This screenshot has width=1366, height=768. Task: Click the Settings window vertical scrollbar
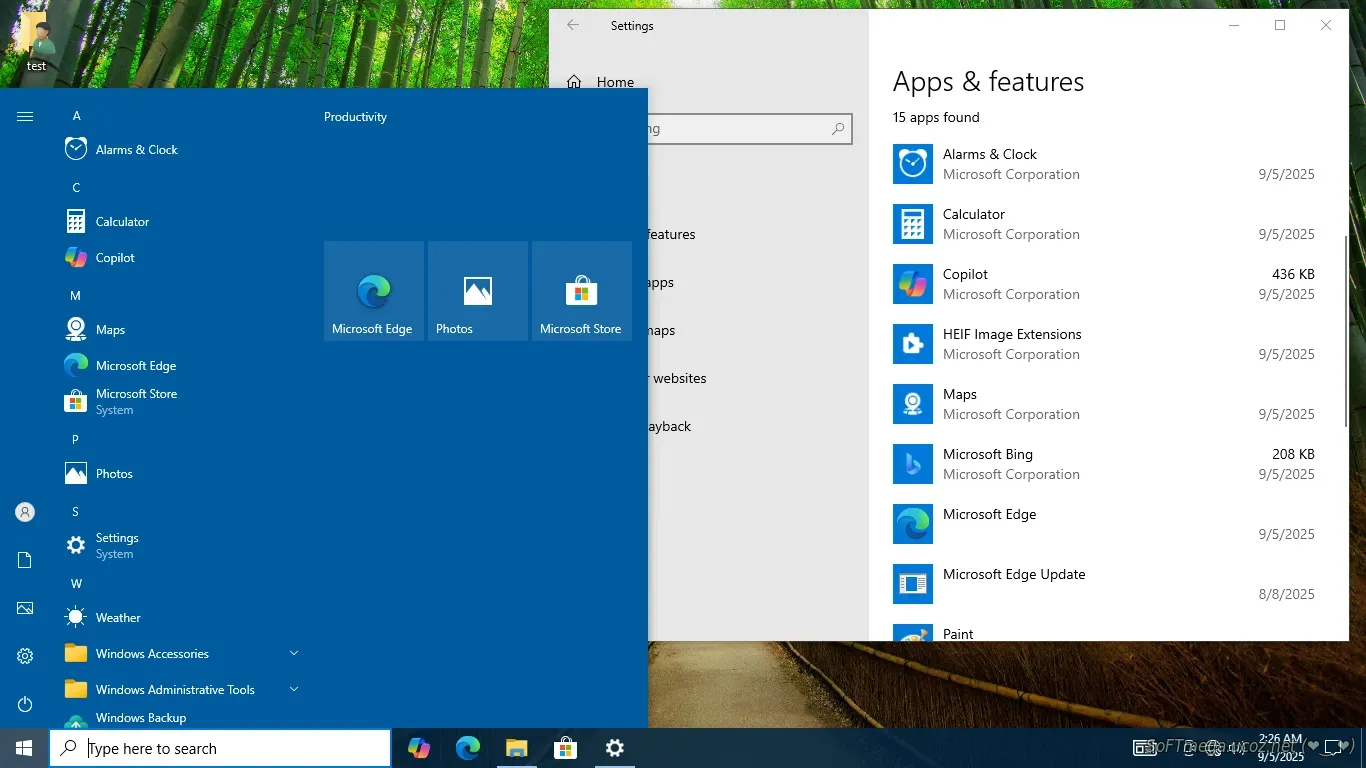[1345, 330]
